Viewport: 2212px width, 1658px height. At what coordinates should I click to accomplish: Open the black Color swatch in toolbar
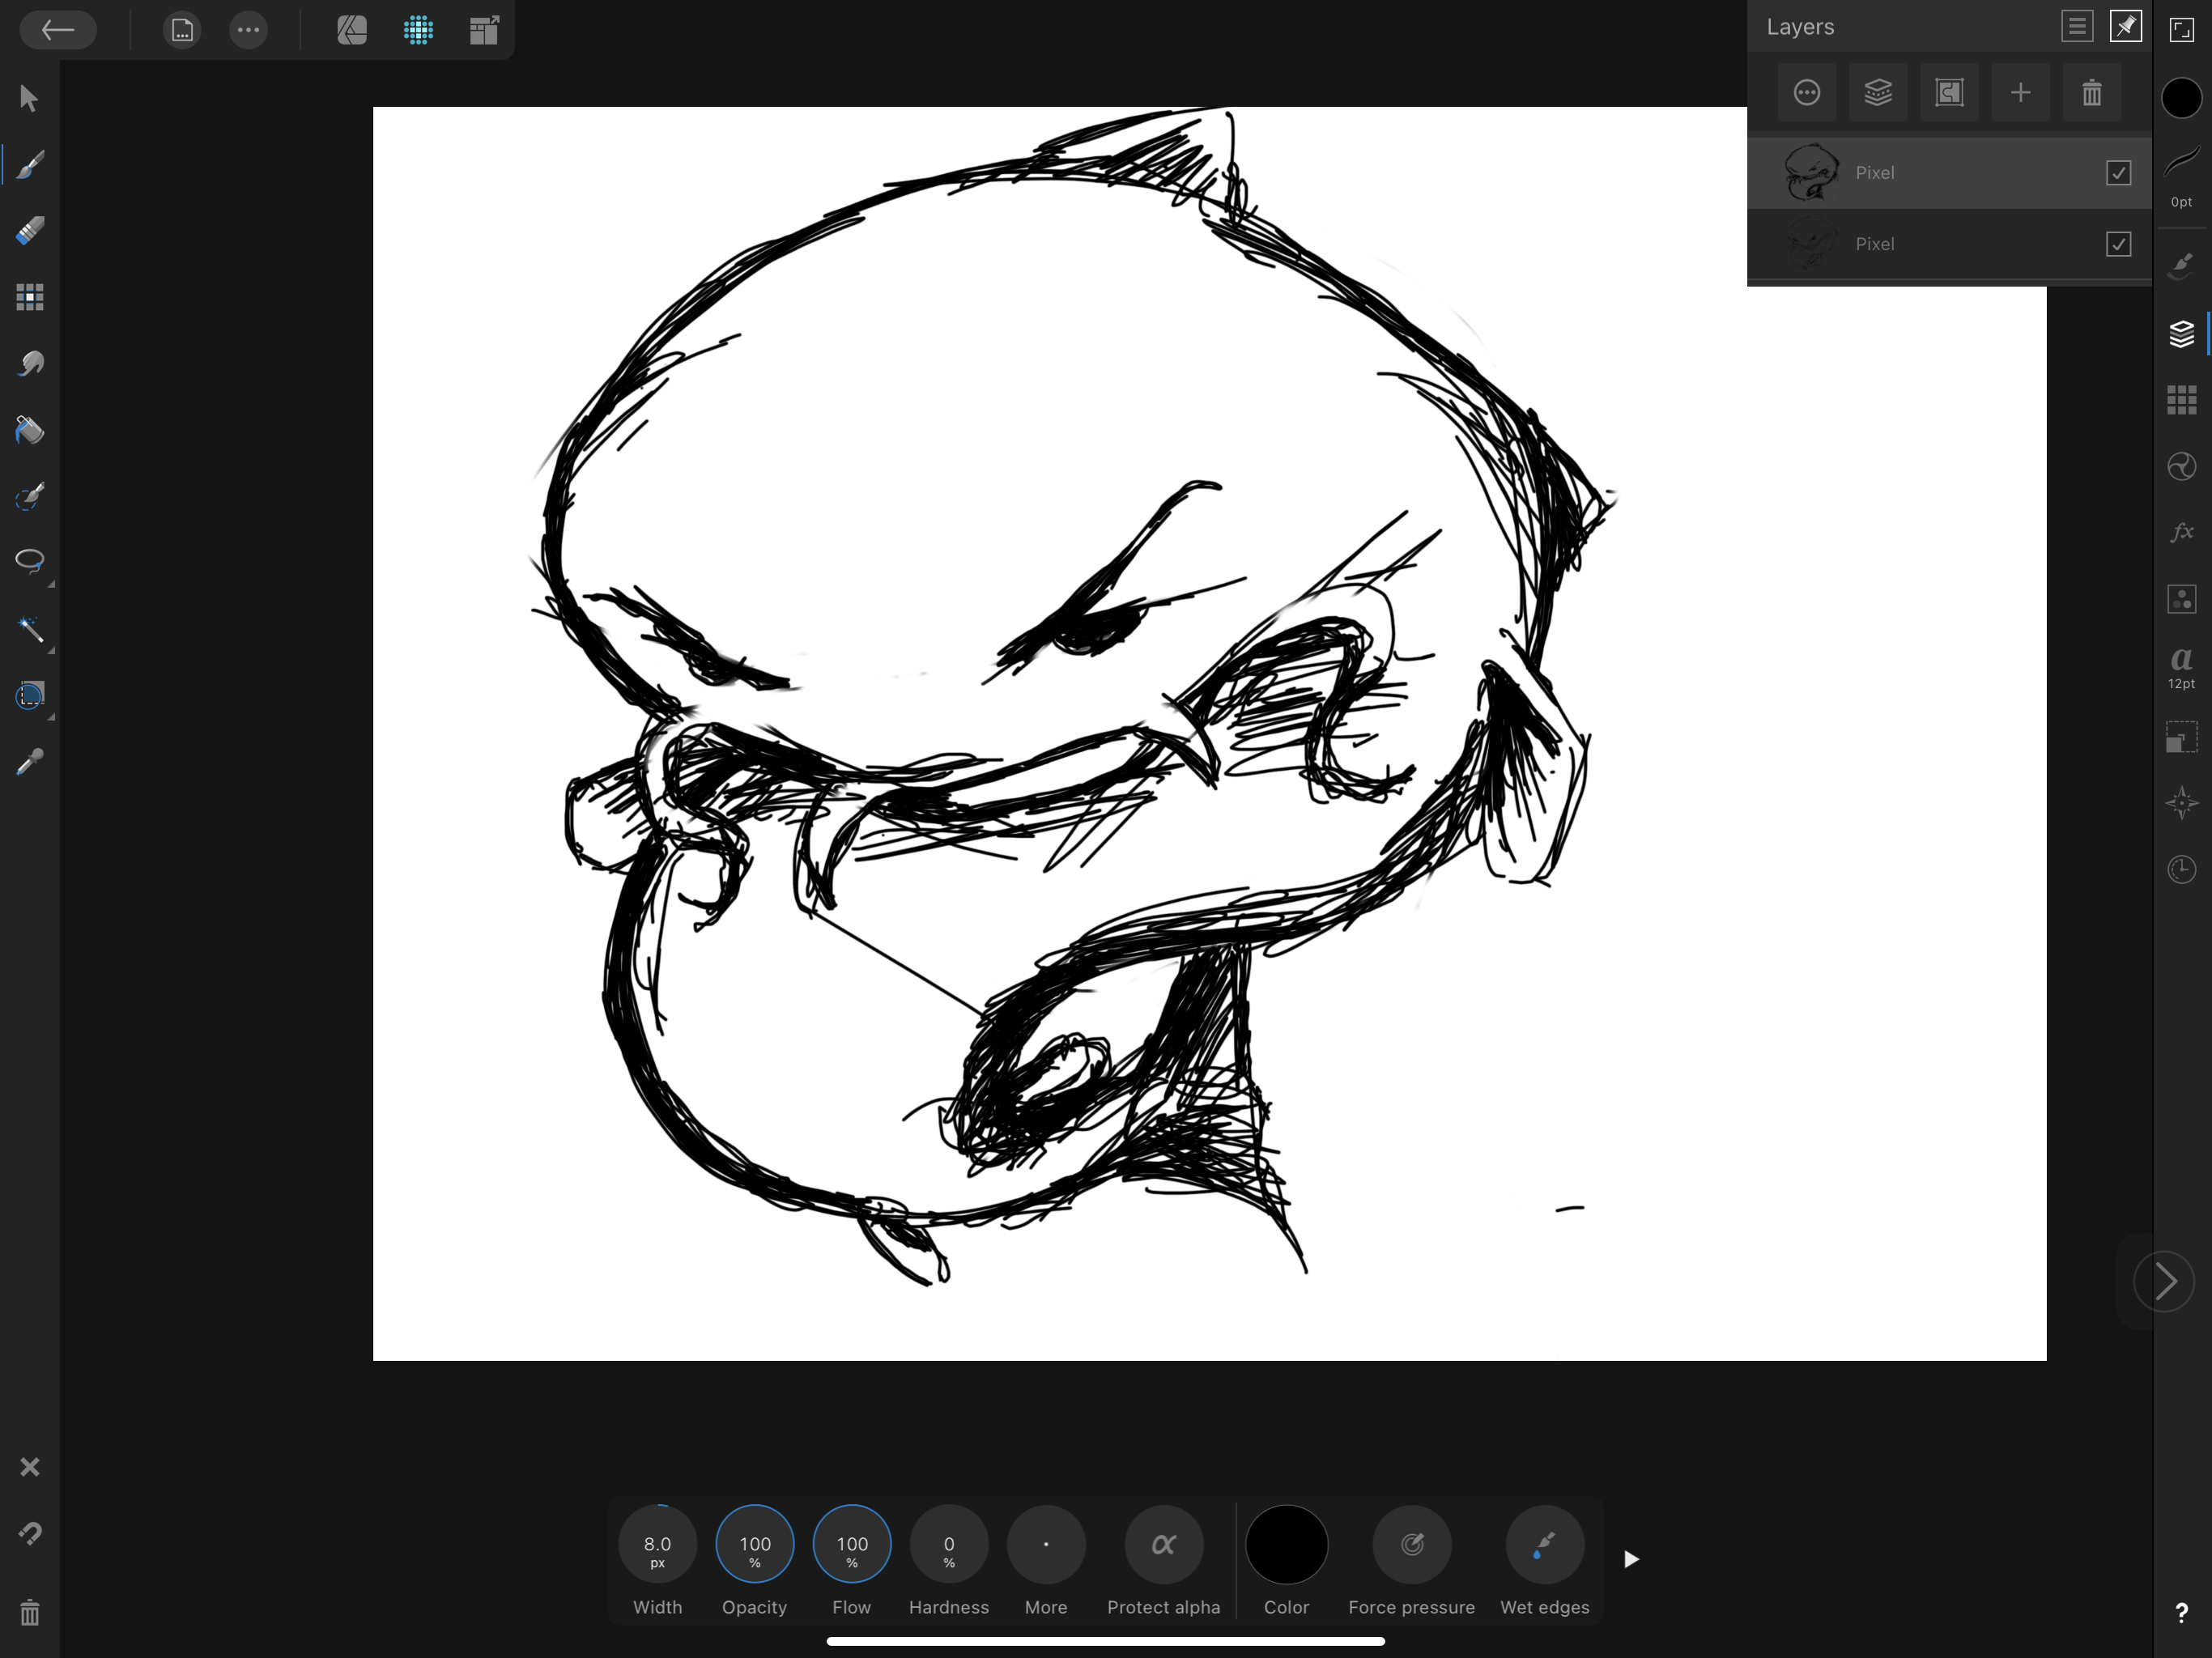pyautogui.click(x=1286, y=1545)
